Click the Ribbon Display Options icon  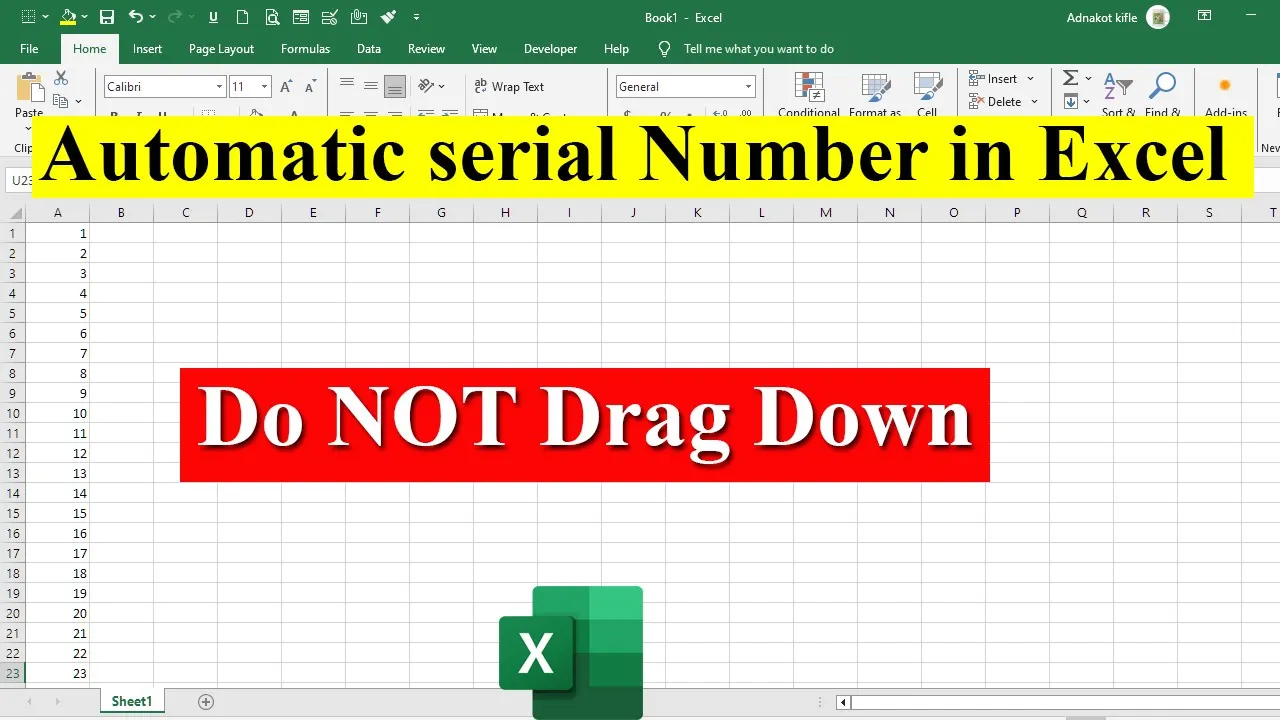[1205, 16]
